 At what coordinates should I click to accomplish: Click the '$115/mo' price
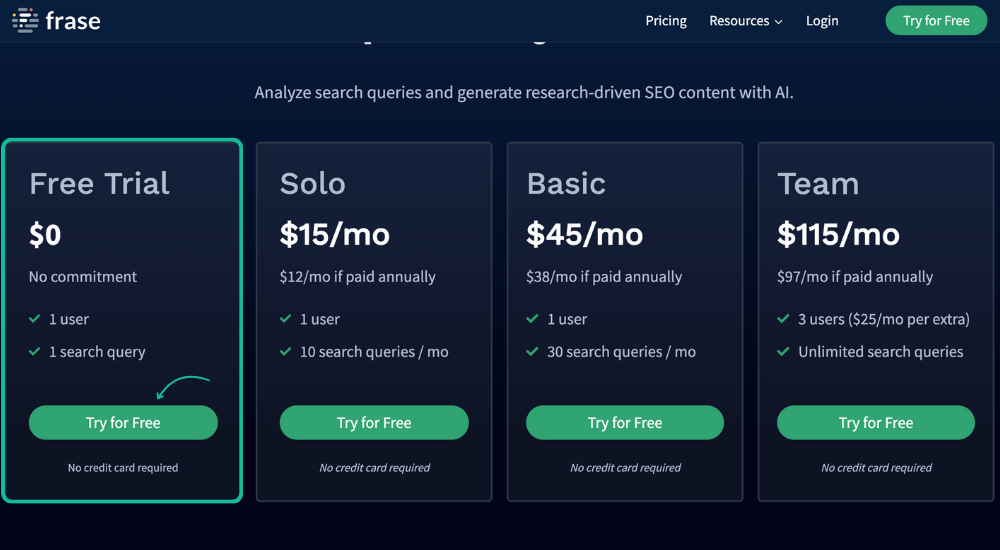click(839, 234)
